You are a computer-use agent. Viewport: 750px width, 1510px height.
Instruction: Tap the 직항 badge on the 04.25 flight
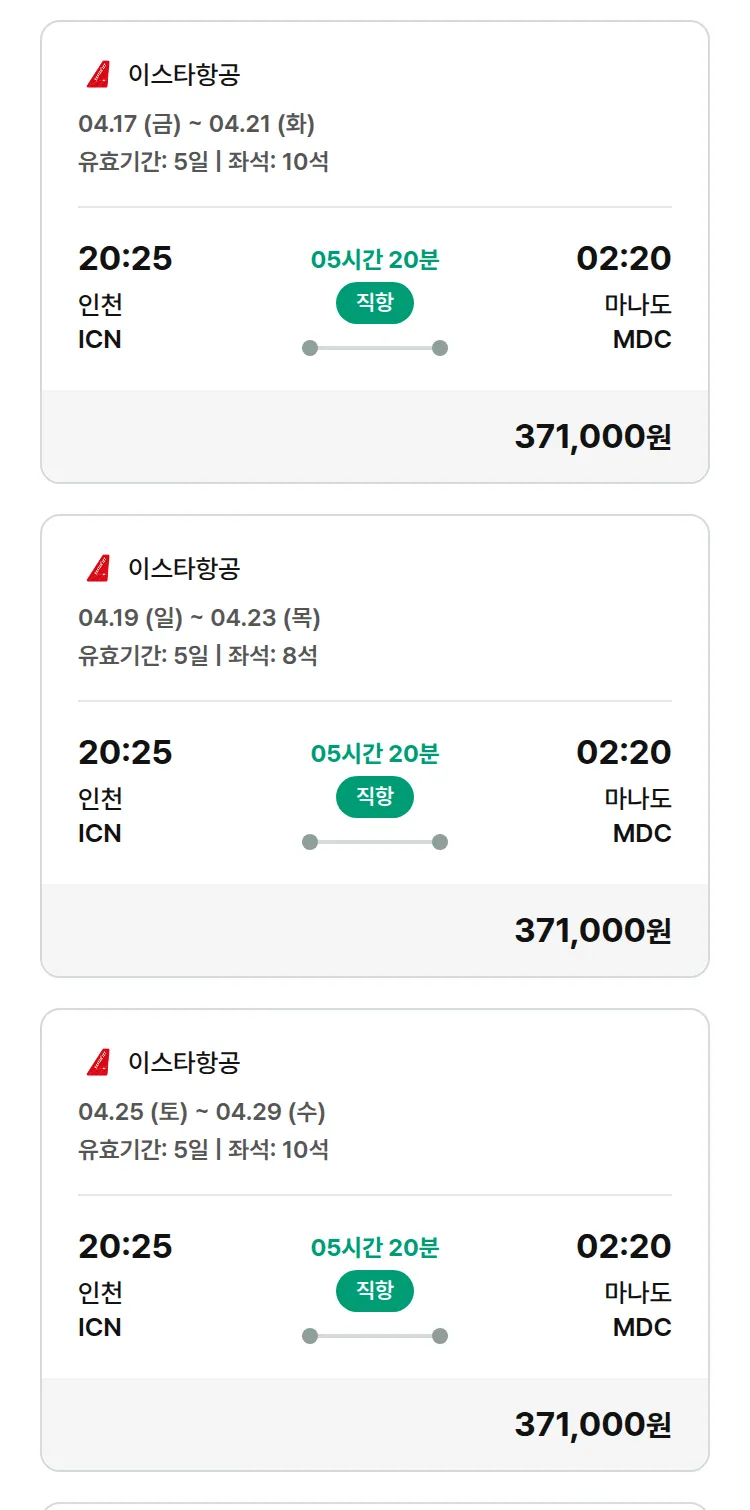(x=375, y=1291)
